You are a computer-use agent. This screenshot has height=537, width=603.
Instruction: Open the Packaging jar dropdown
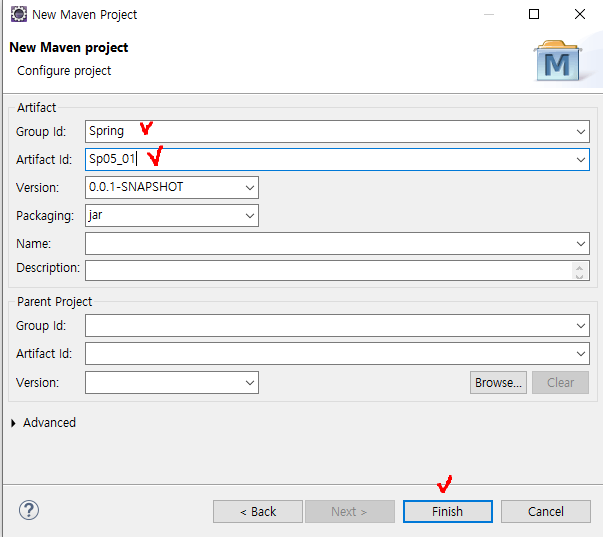250,216
